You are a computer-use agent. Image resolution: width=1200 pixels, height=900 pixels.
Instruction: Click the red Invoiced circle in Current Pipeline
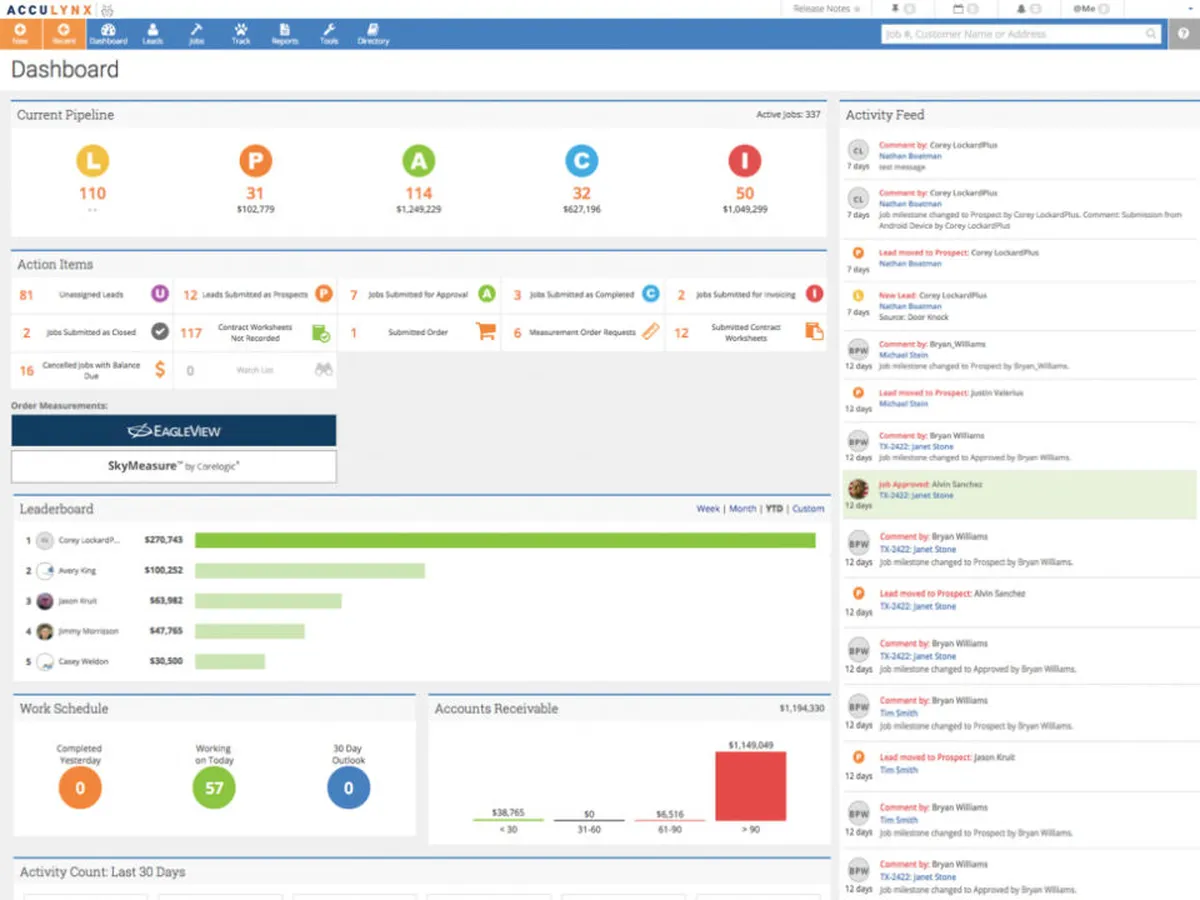pos(744,162)
